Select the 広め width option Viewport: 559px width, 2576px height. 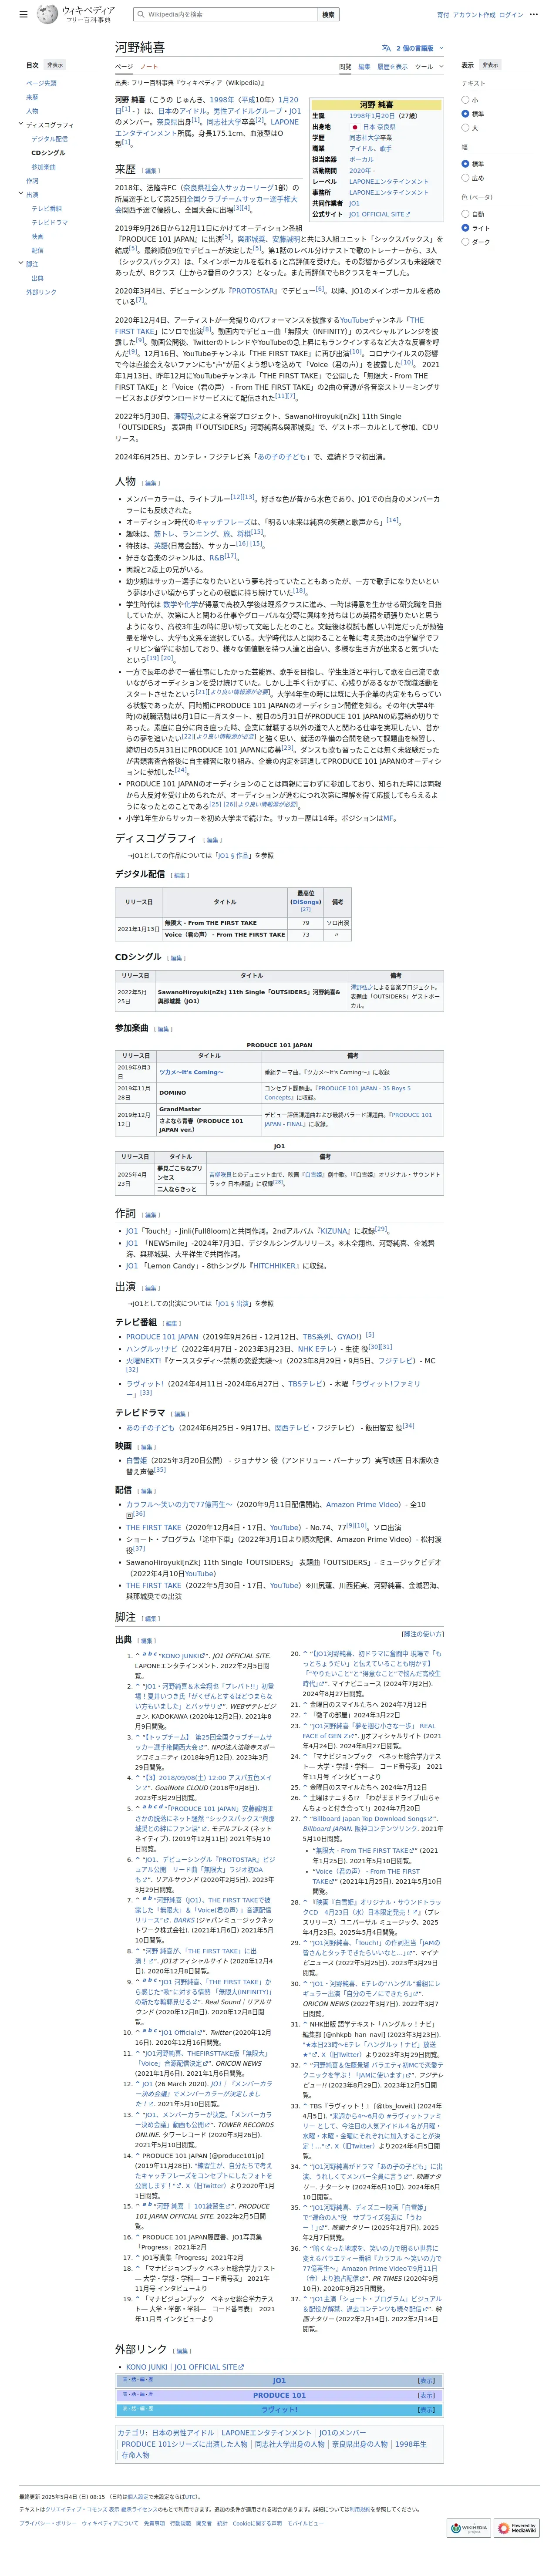[465, 178]
